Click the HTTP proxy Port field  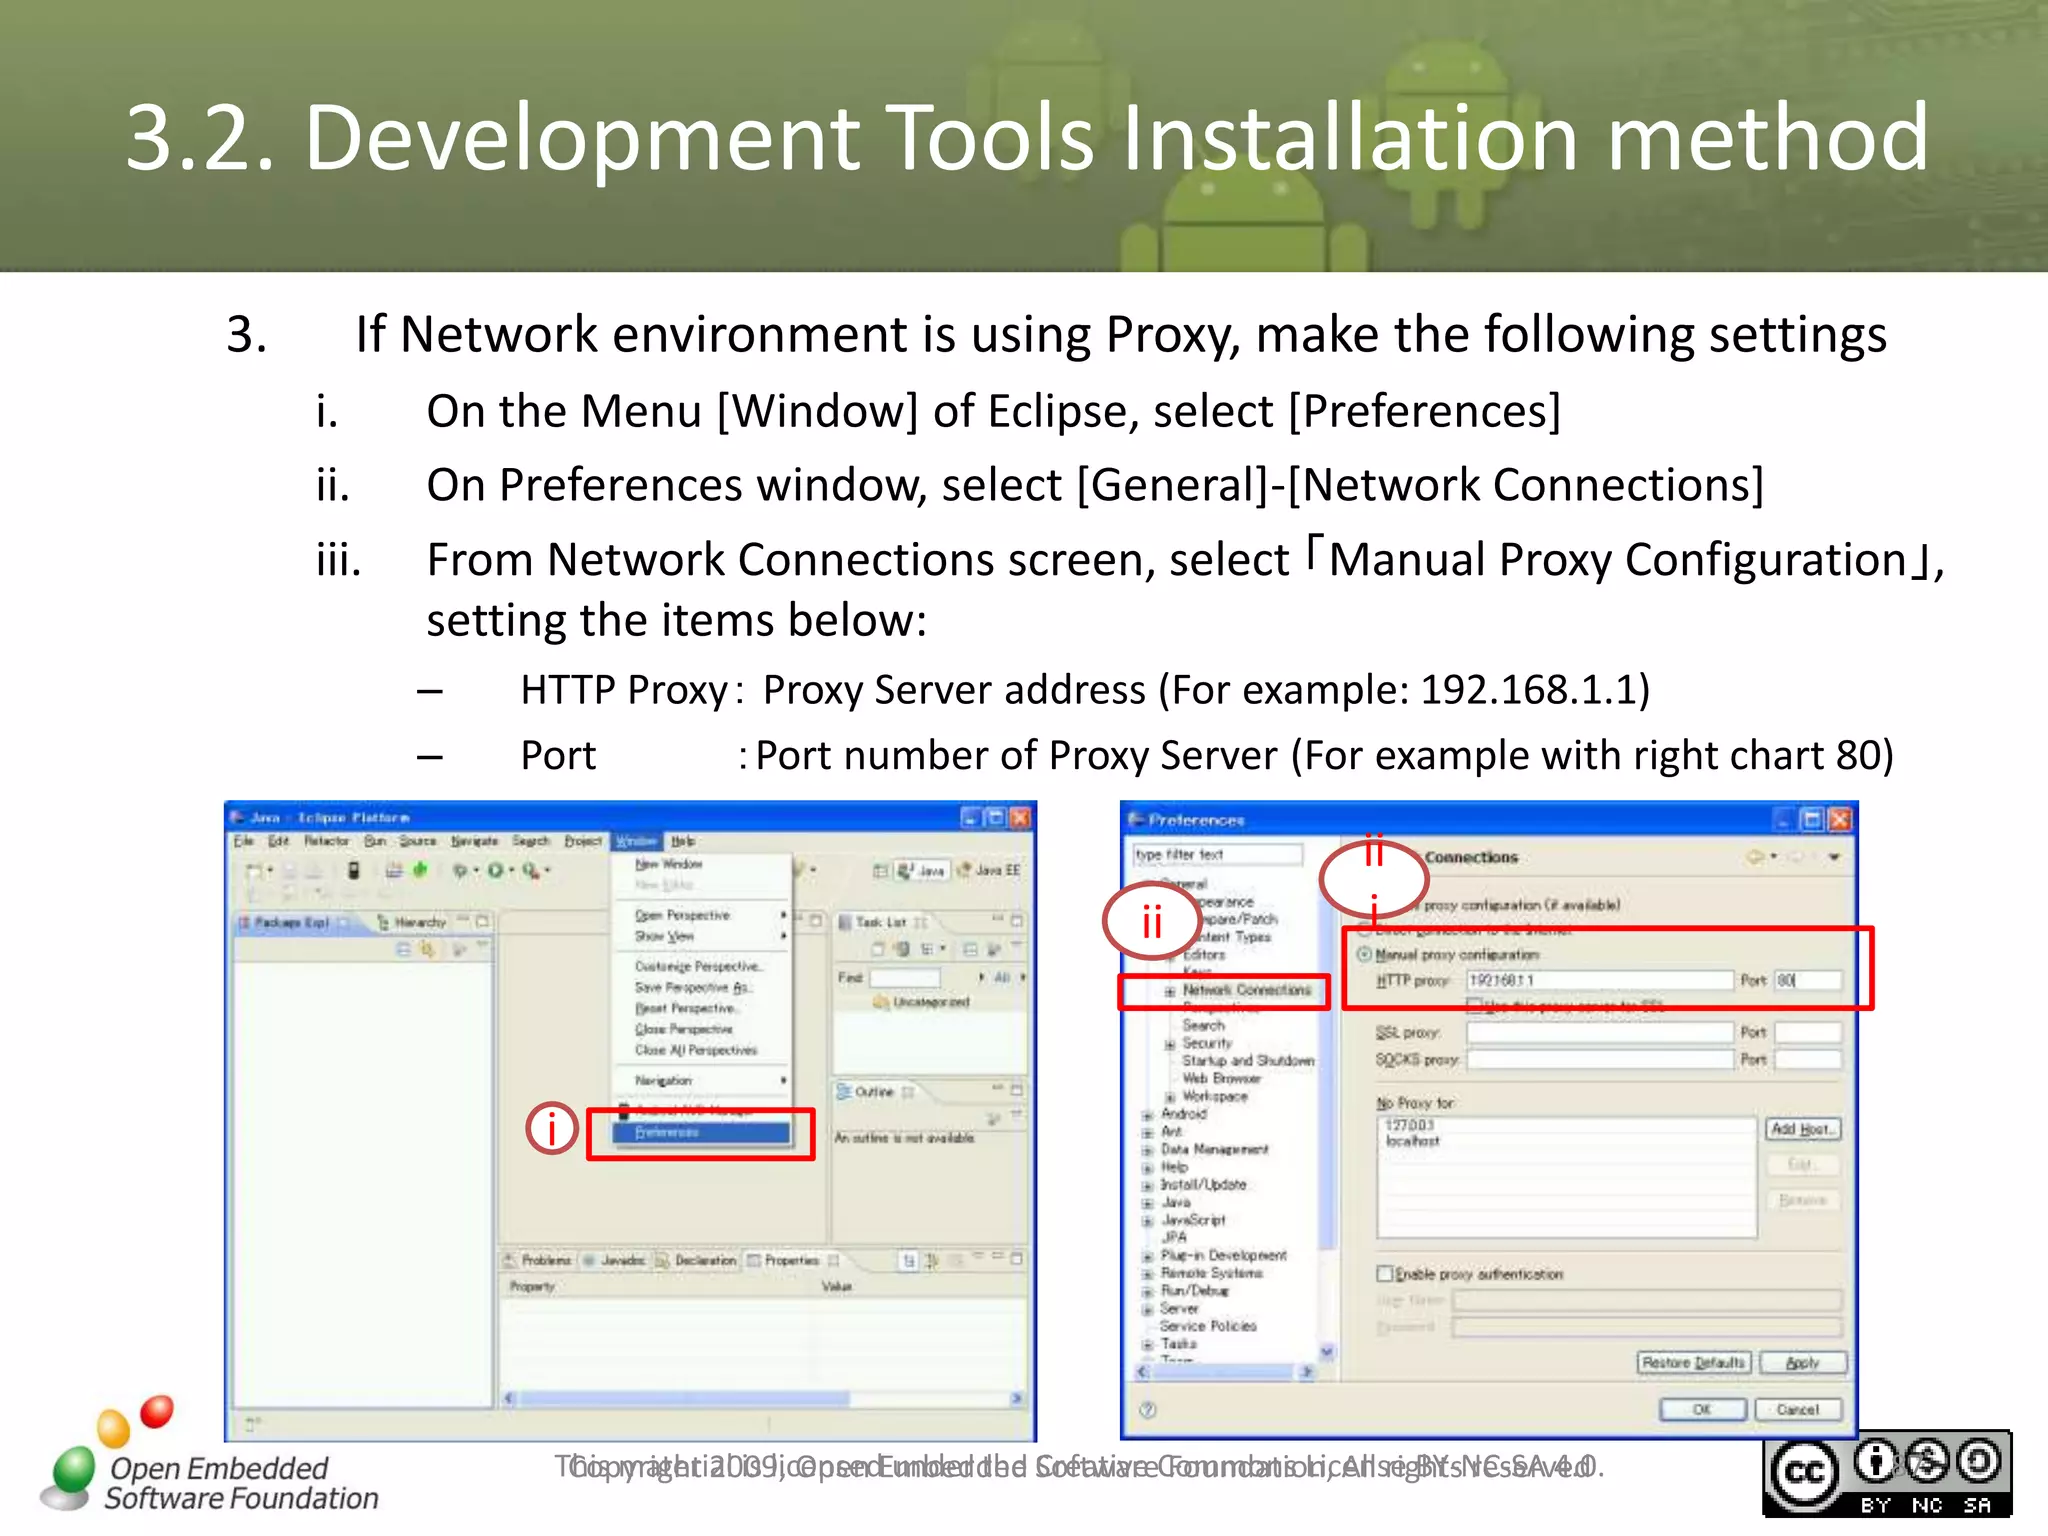coord(1808,980)
